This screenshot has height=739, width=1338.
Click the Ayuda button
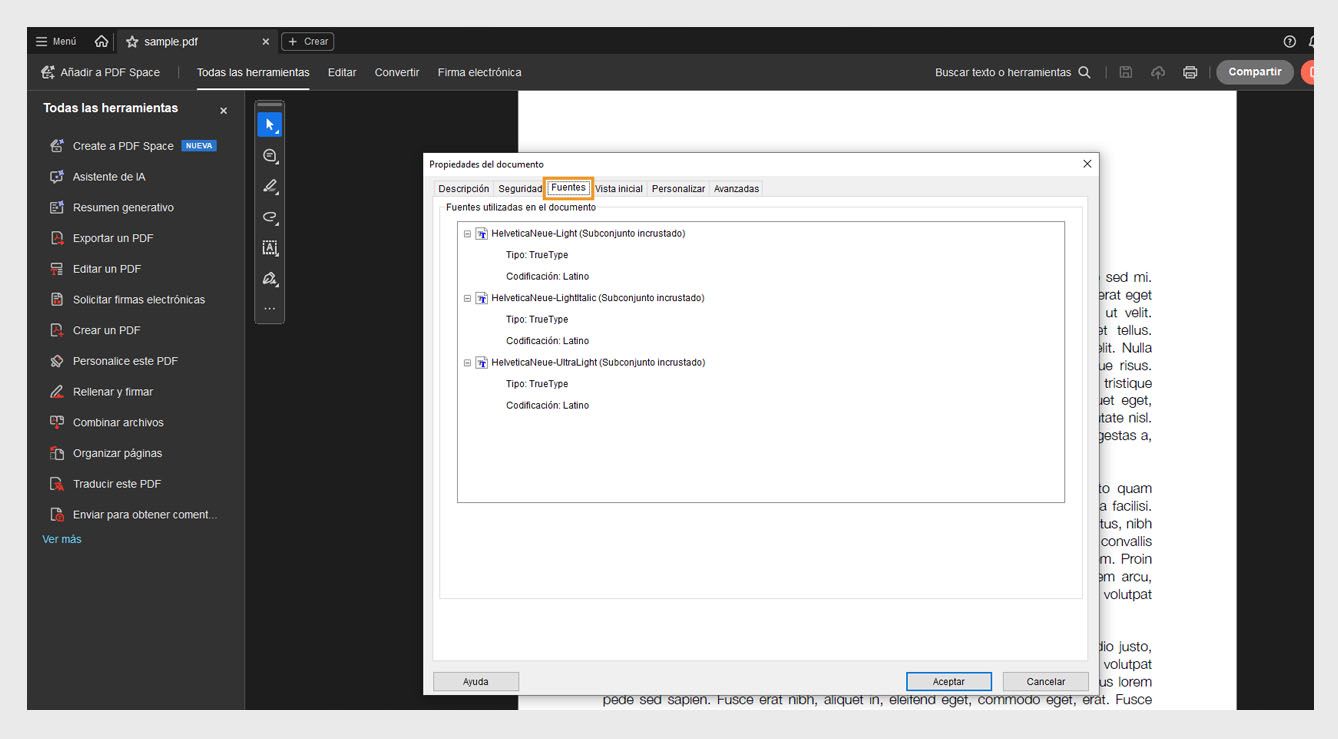(x=476, y=682)
